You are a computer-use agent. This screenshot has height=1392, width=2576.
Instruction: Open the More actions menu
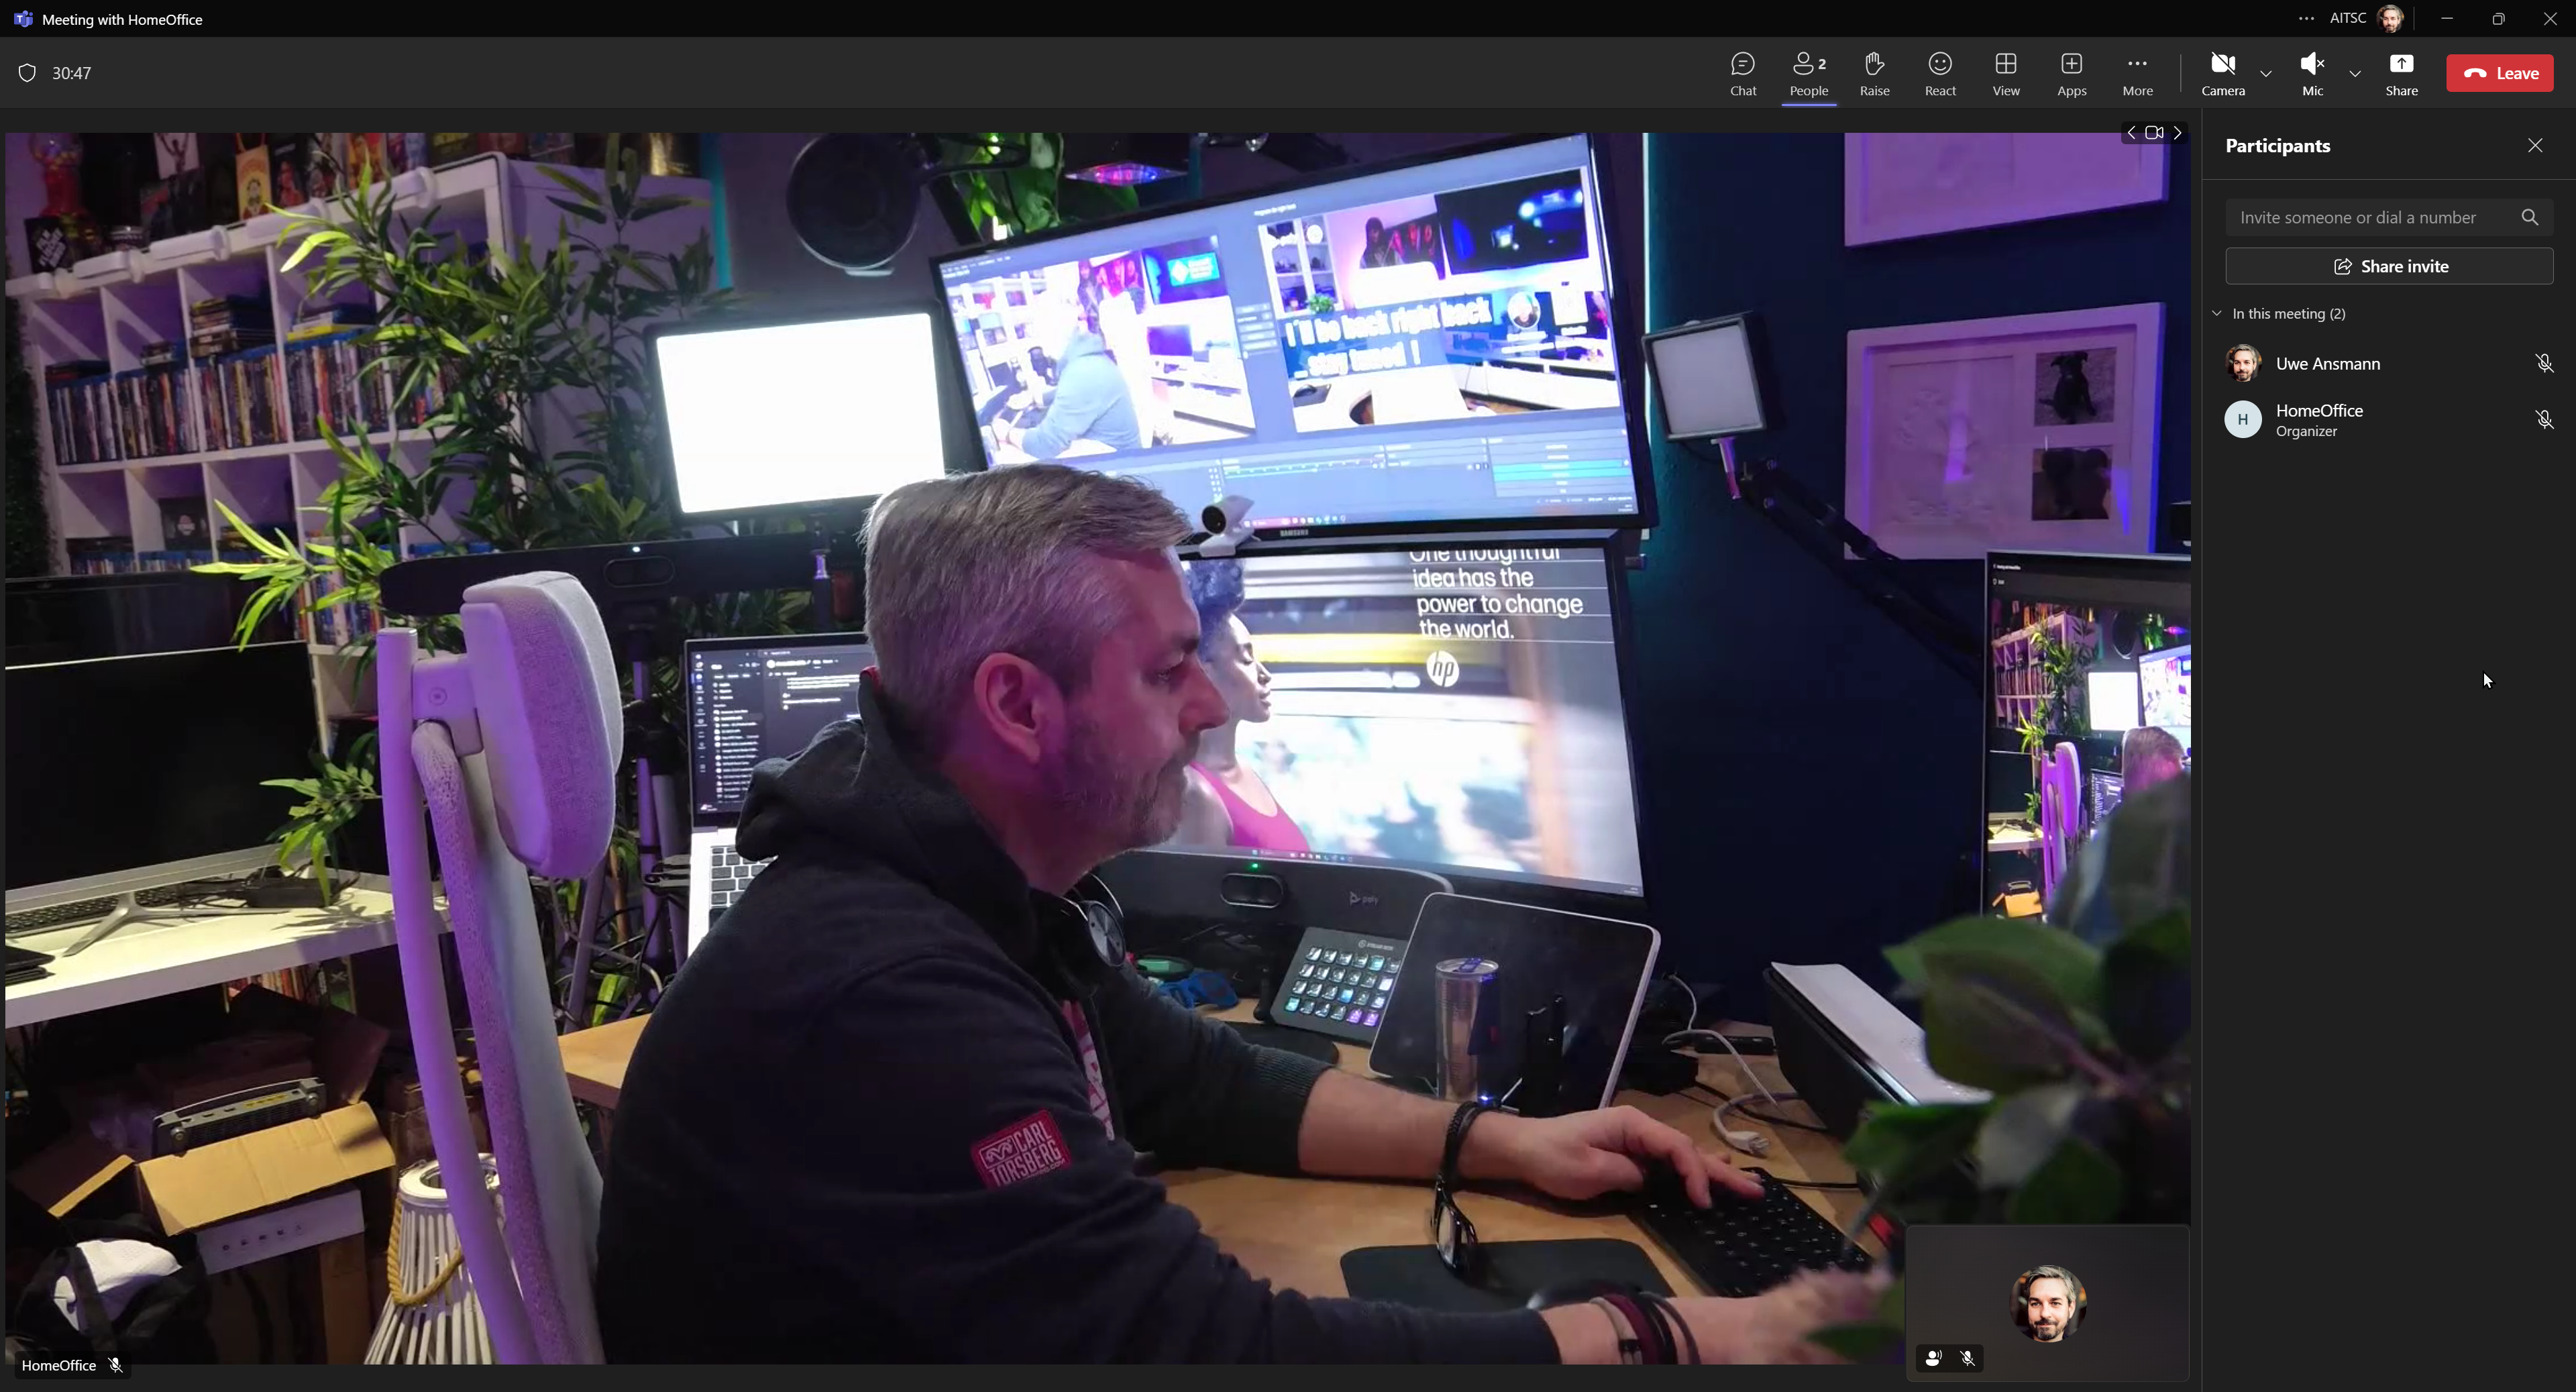click(x=2136, y=73)
